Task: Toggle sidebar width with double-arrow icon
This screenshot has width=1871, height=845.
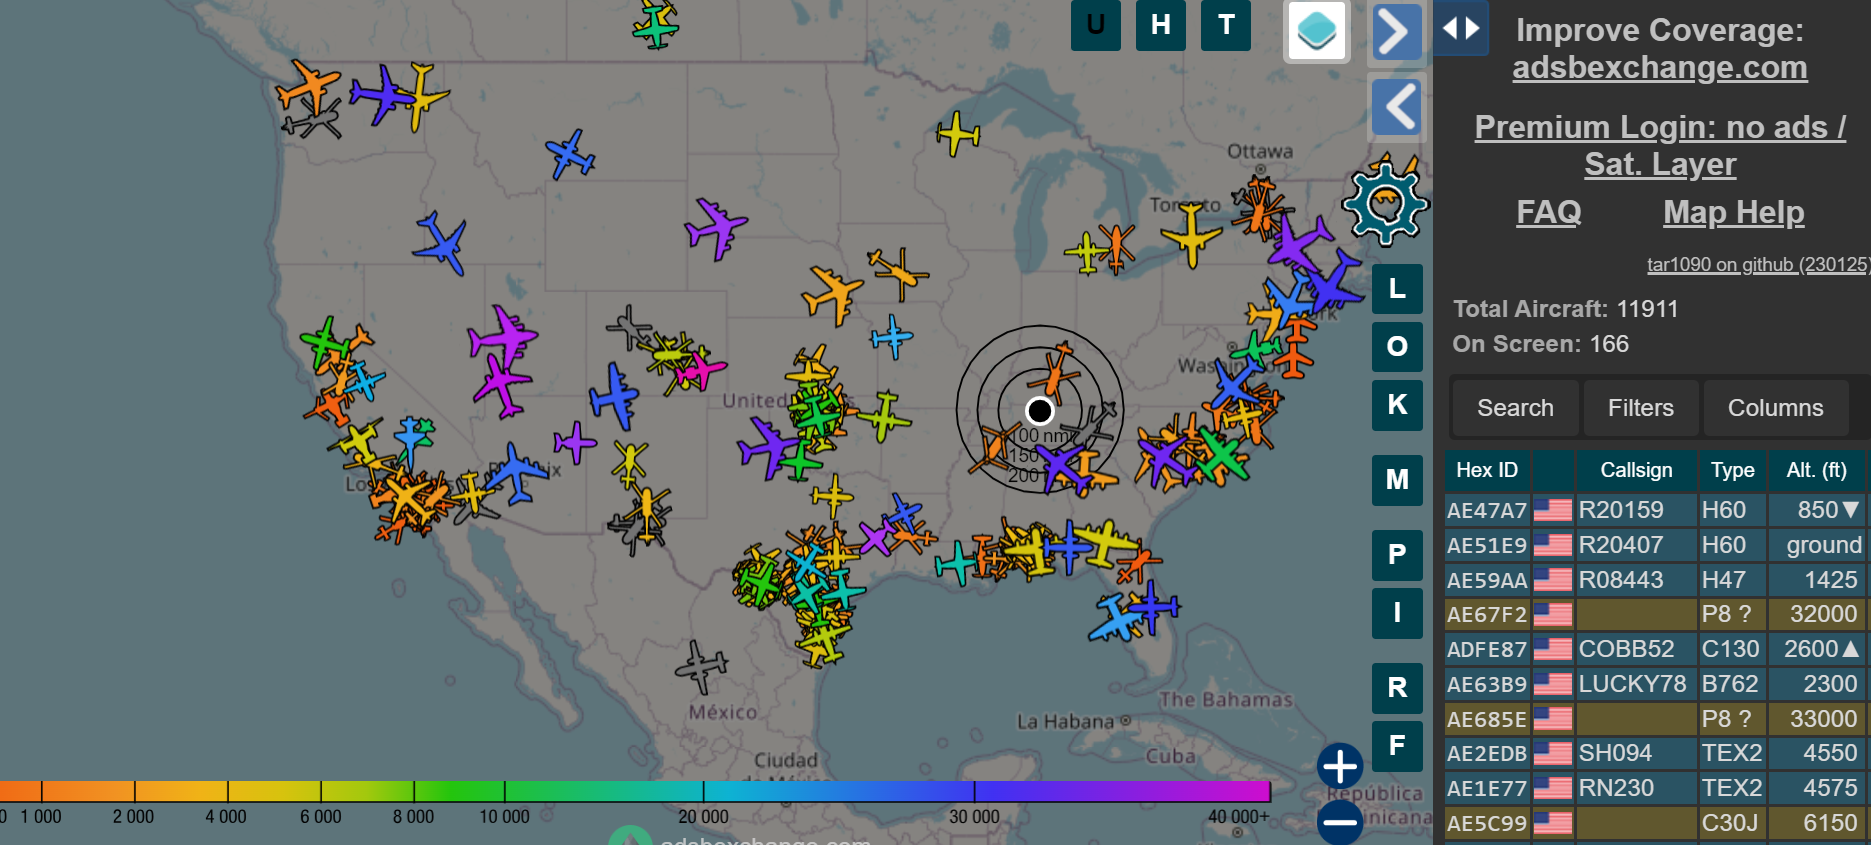Action: point(1461,28)
